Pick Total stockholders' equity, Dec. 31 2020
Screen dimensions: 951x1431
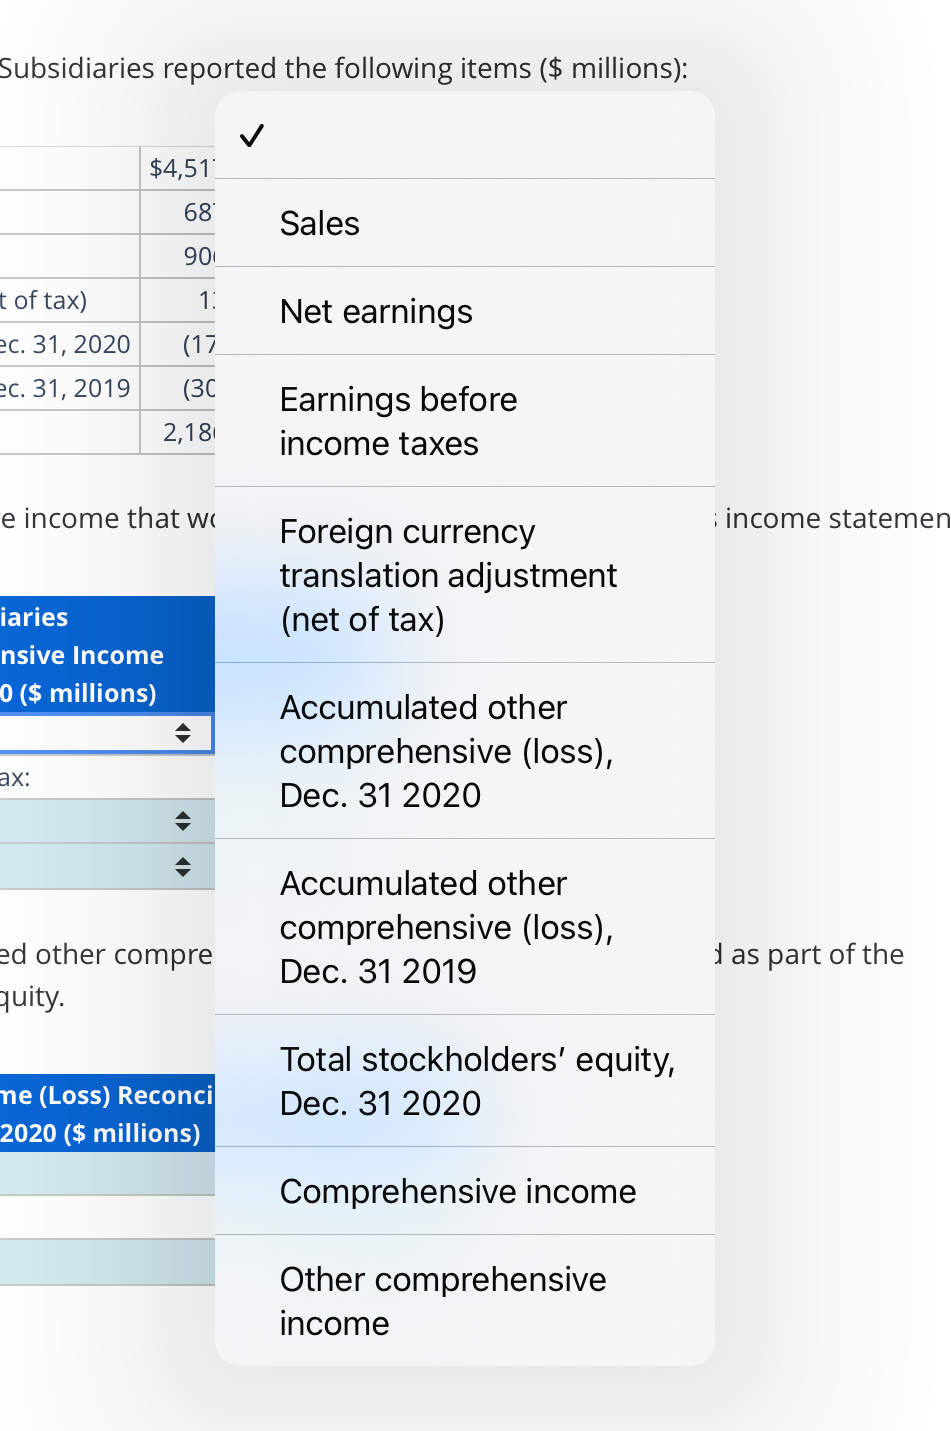478,1081
